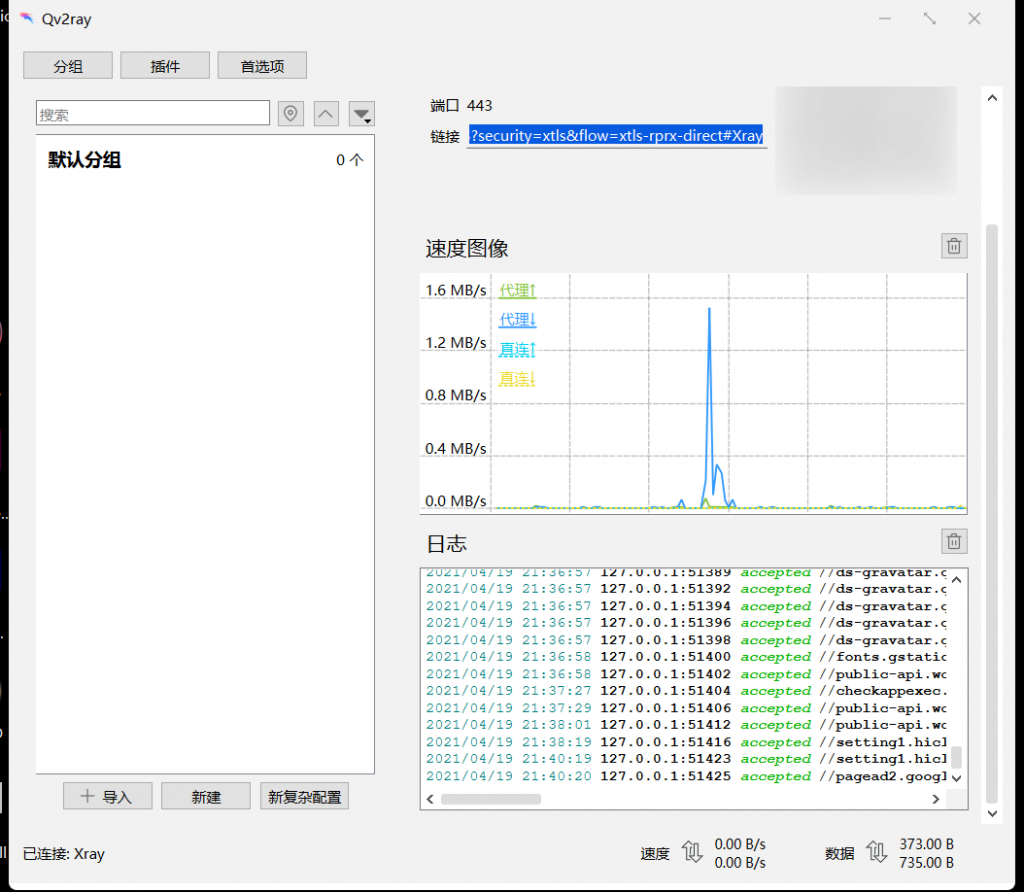This screenshot has width=1024, height=892.
Task: Click the 新建 new connection button
Action: point(206,796)
